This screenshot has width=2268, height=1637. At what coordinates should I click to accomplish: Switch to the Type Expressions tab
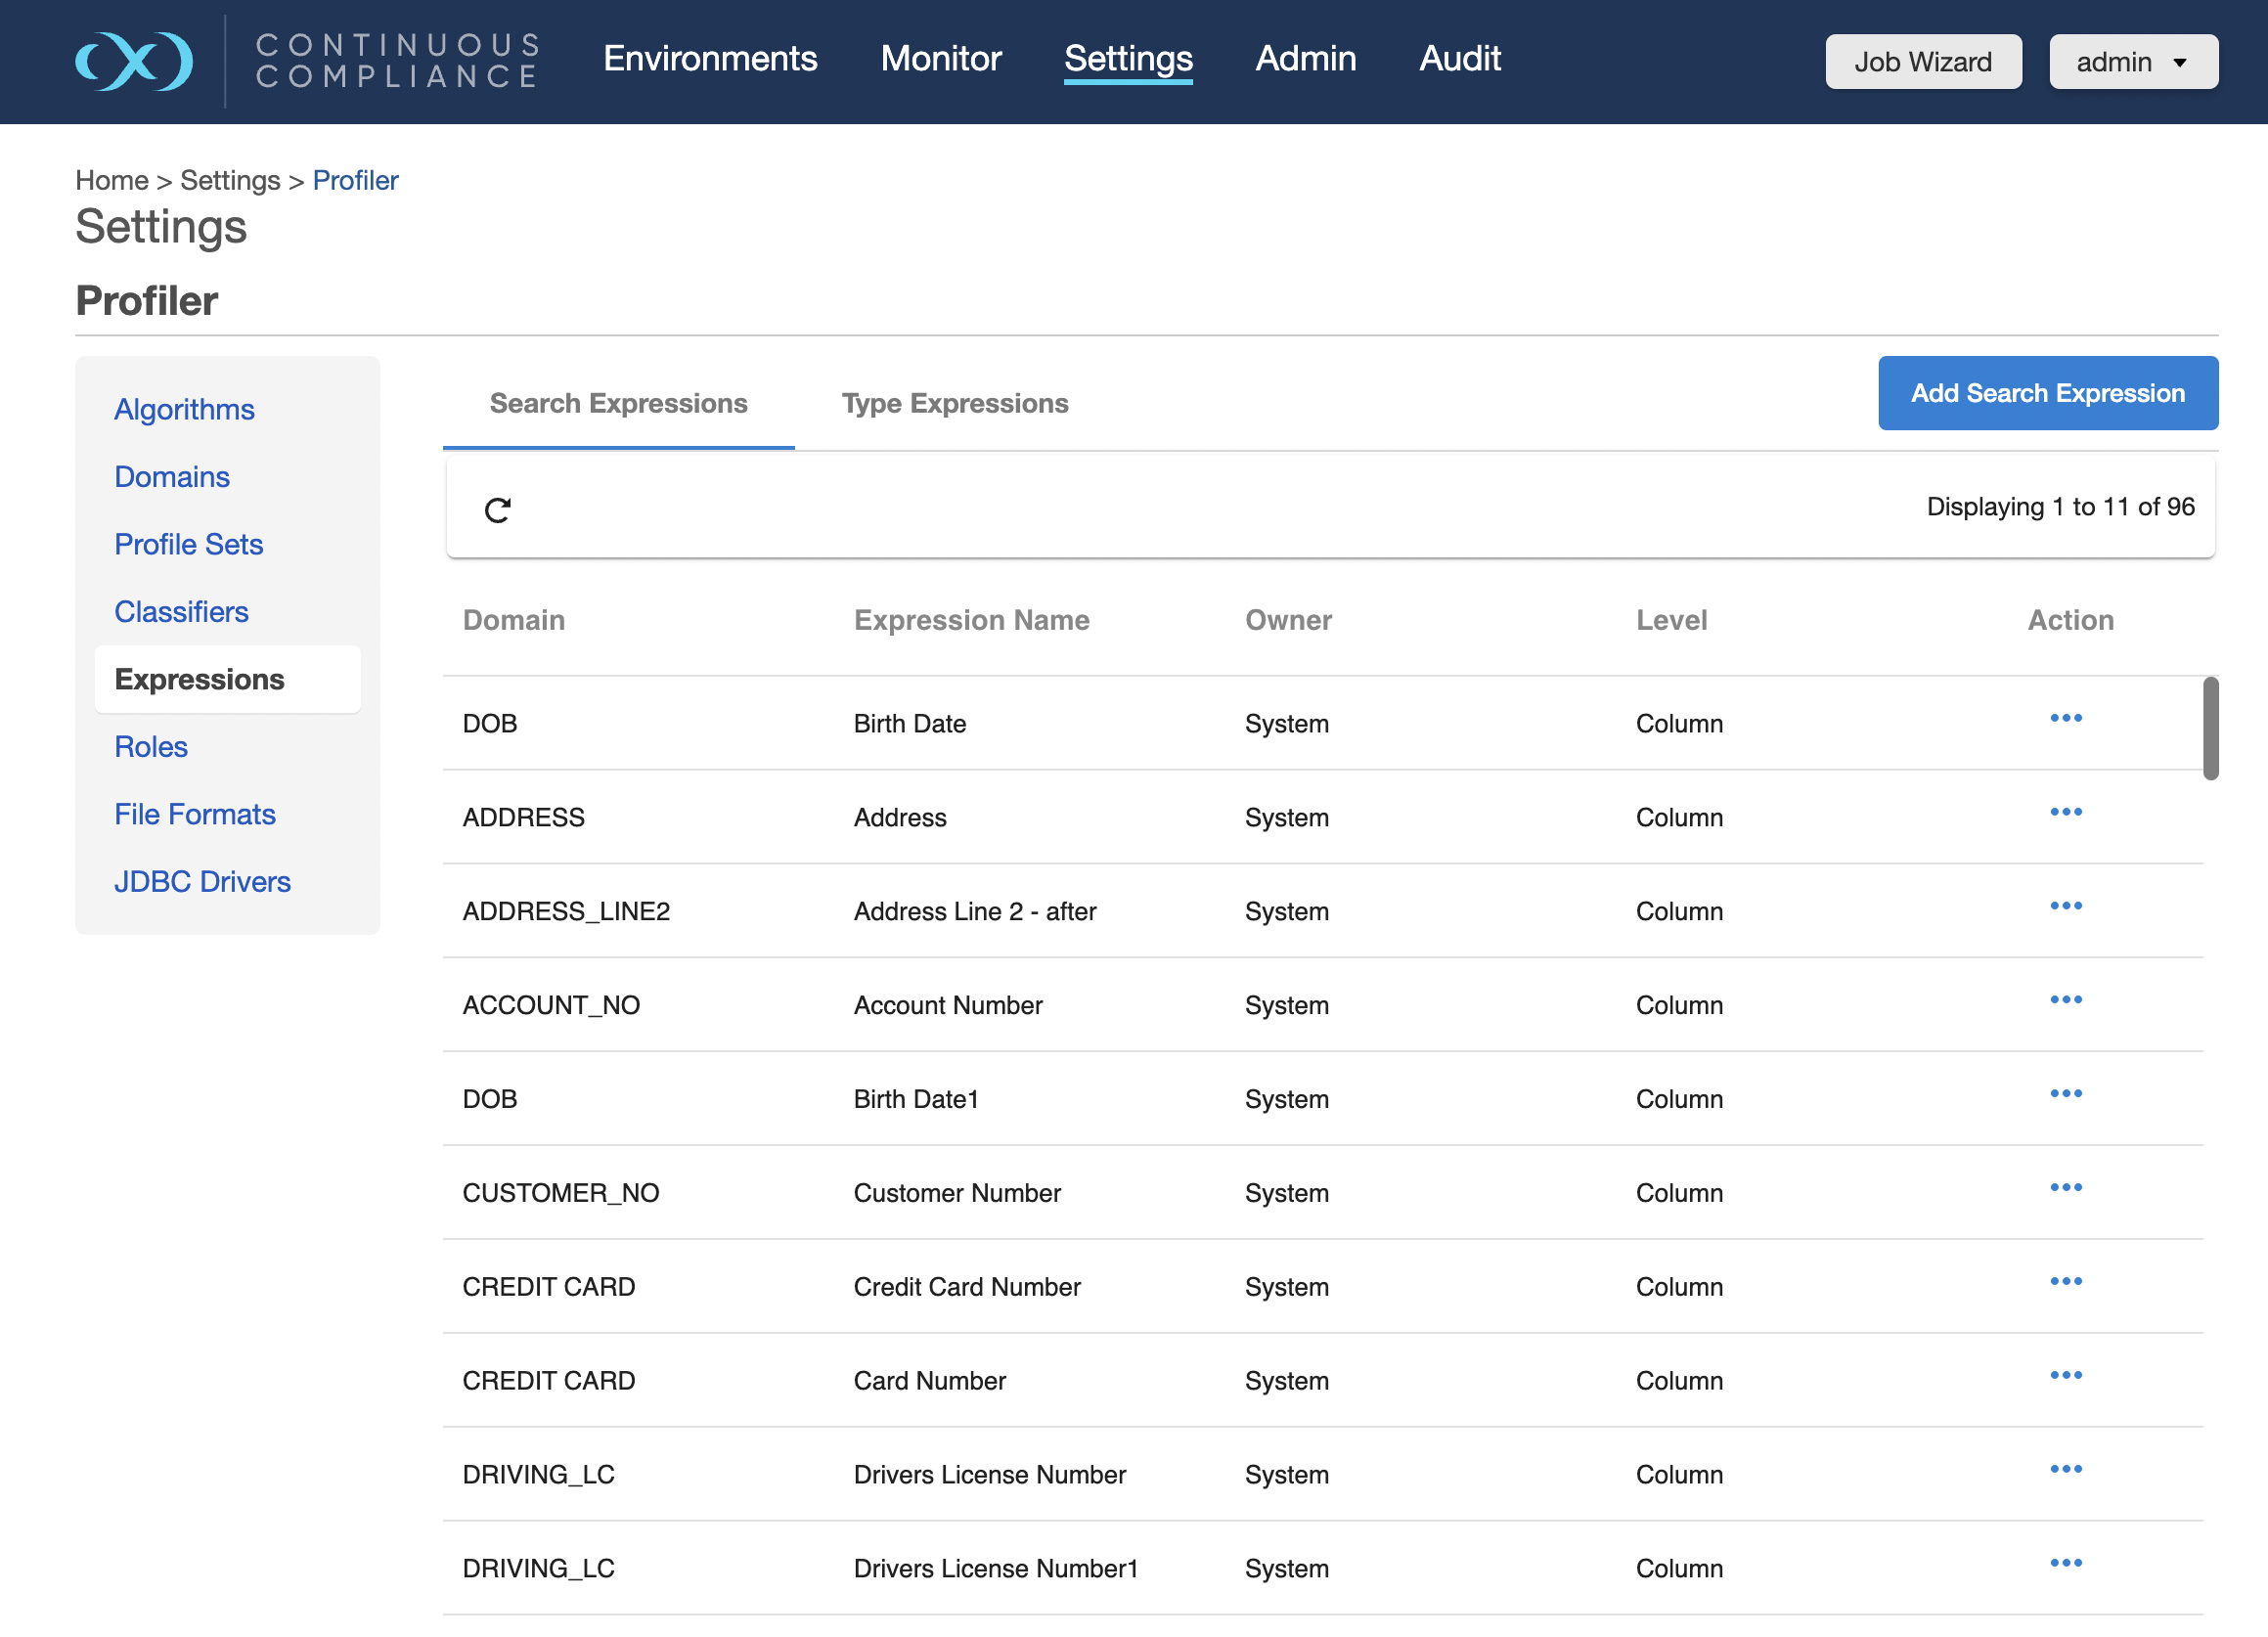954,404
